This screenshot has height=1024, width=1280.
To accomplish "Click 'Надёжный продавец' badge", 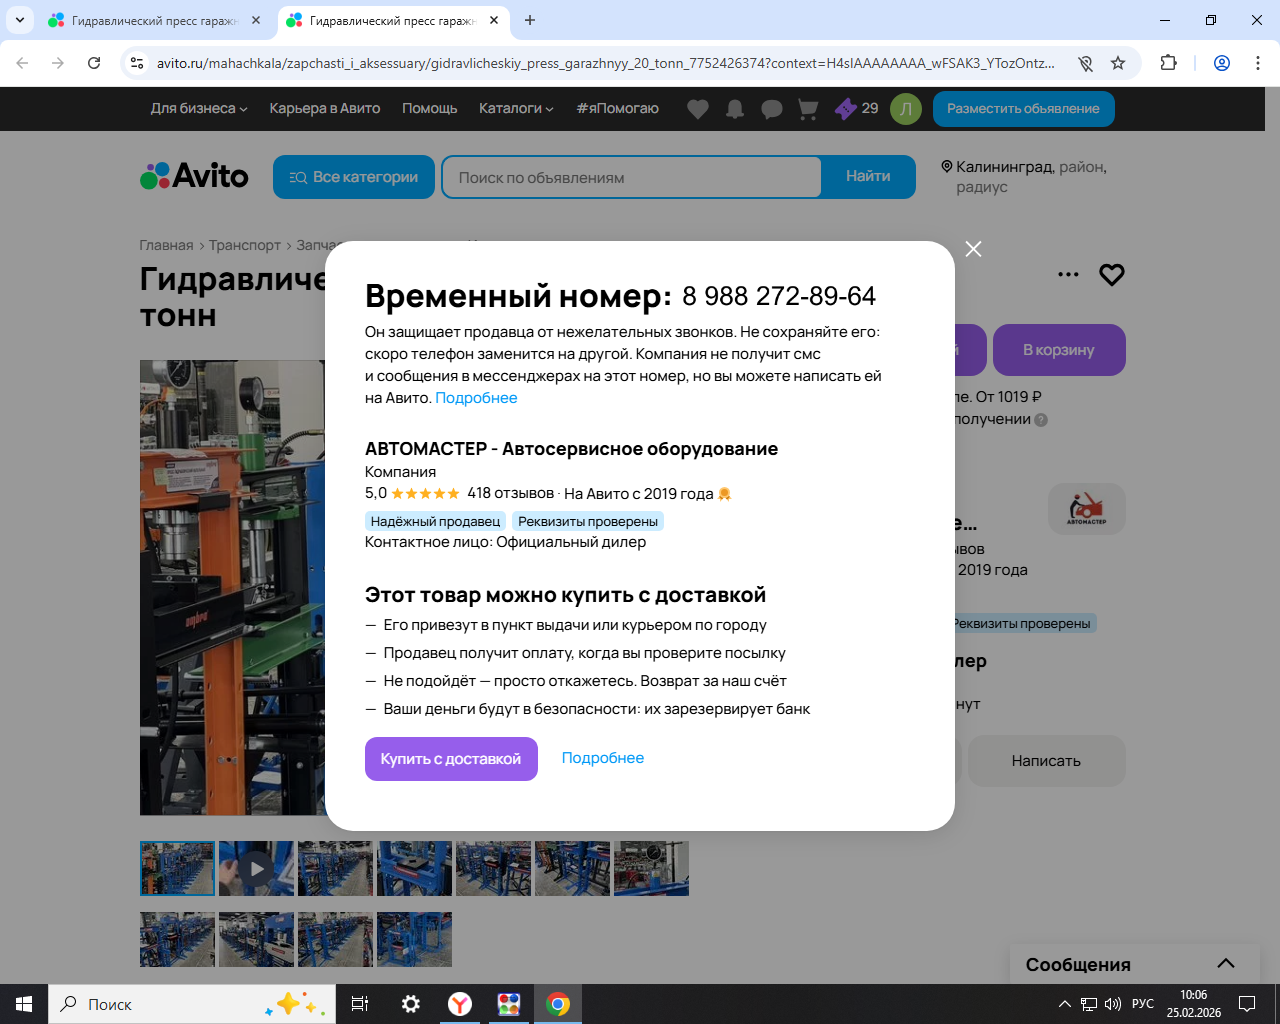I will pos(435,521).
